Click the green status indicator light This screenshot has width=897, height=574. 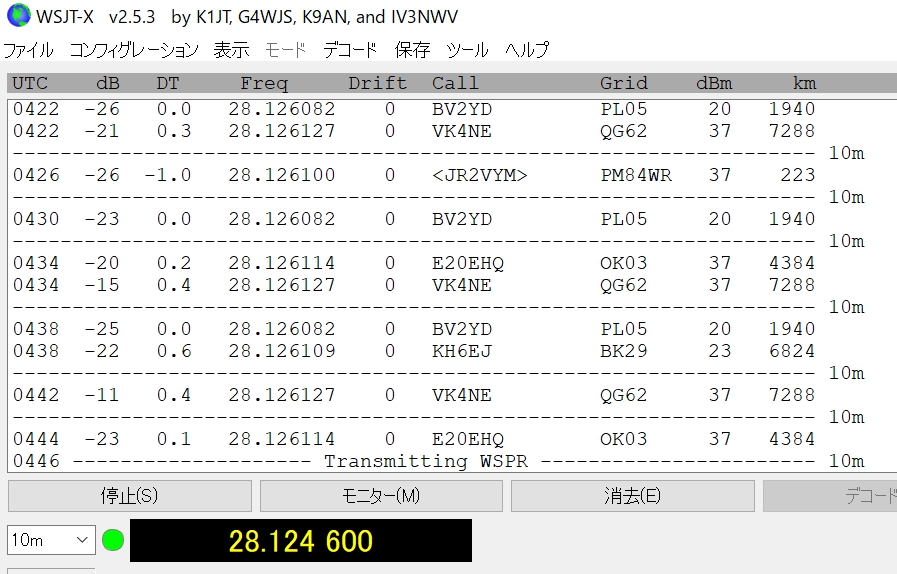[x=113, y=540]
